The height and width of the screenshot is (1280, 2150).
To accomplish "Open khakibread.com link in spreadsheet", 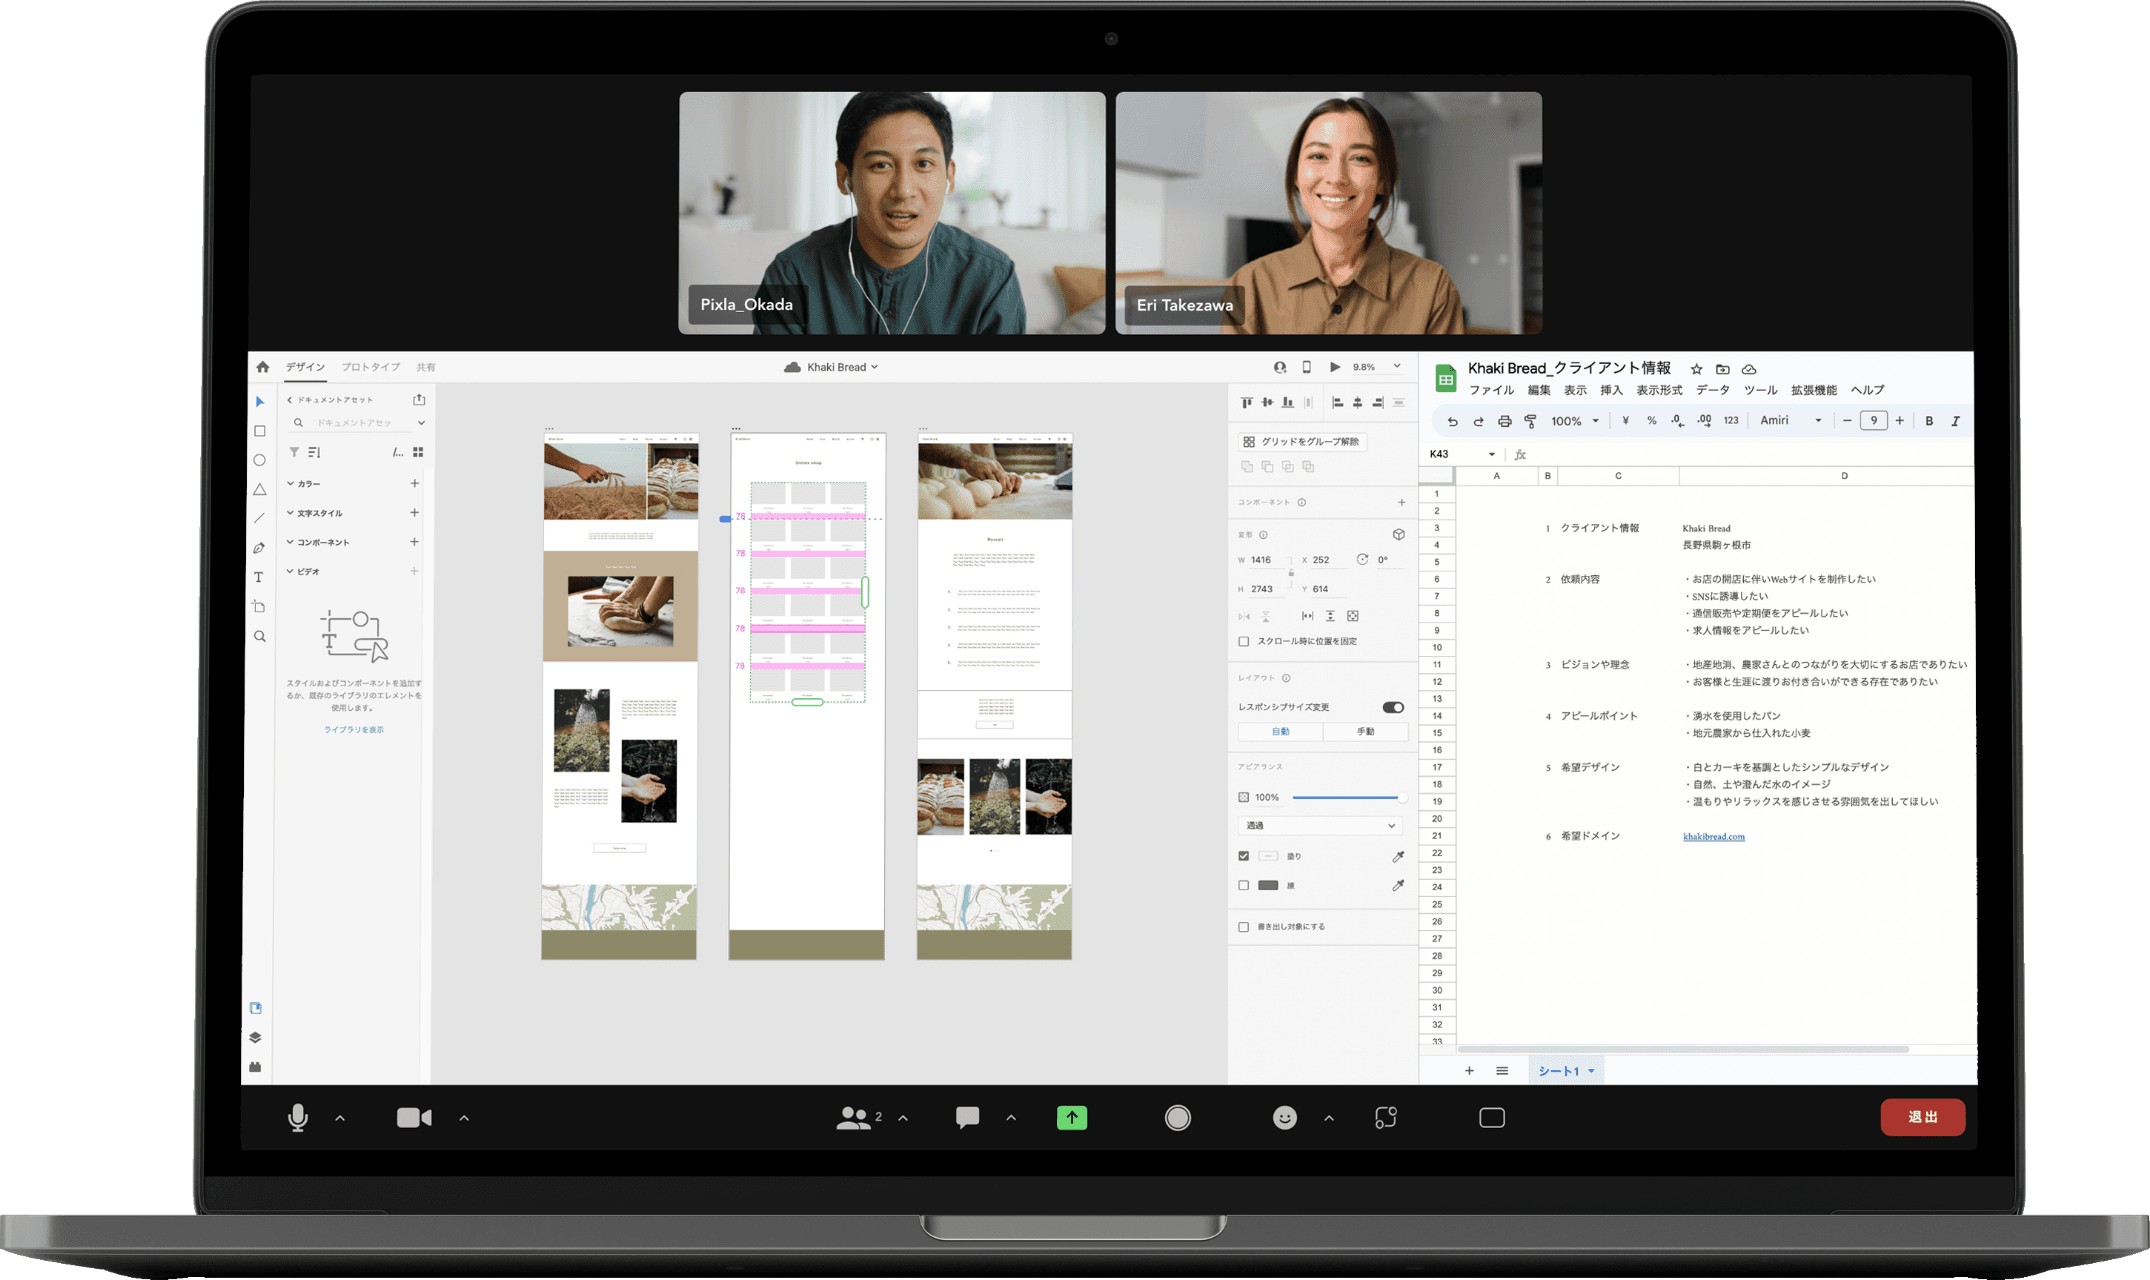I will tap(1713, 836).
